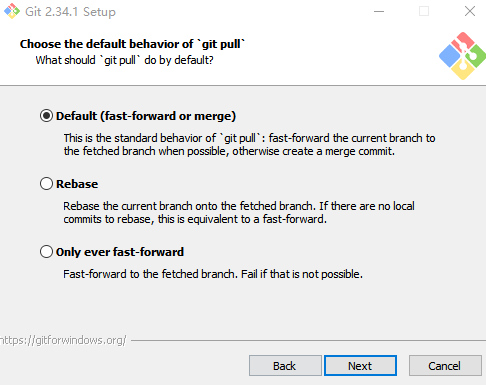Screen dimensions: 486x385
Task: Click the description text under Rebase
Action: coord(239,212)
